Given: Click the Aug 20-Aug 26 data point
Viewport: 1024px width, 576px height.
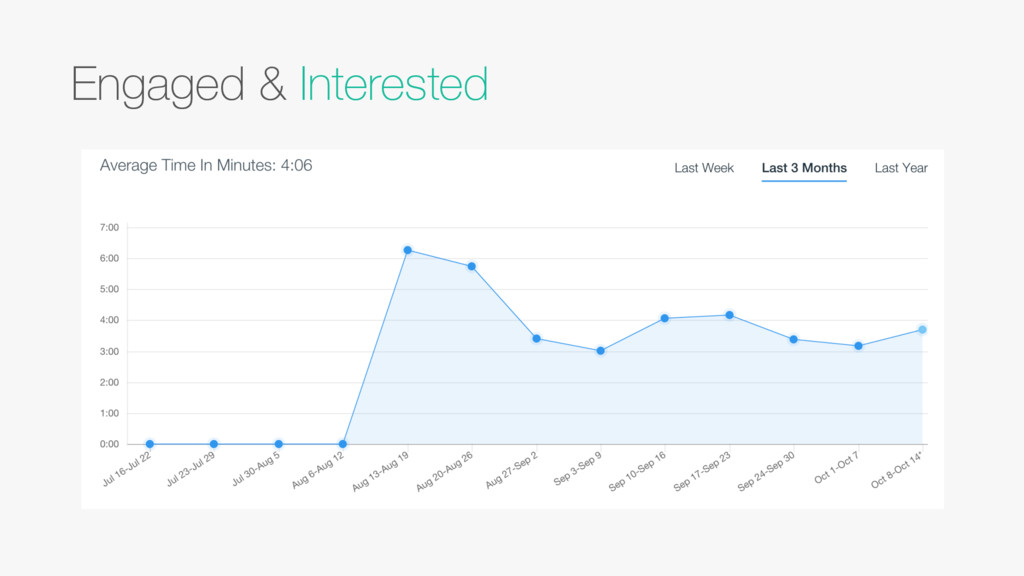Looking at the screenshot, I should [x=471, y=266].
